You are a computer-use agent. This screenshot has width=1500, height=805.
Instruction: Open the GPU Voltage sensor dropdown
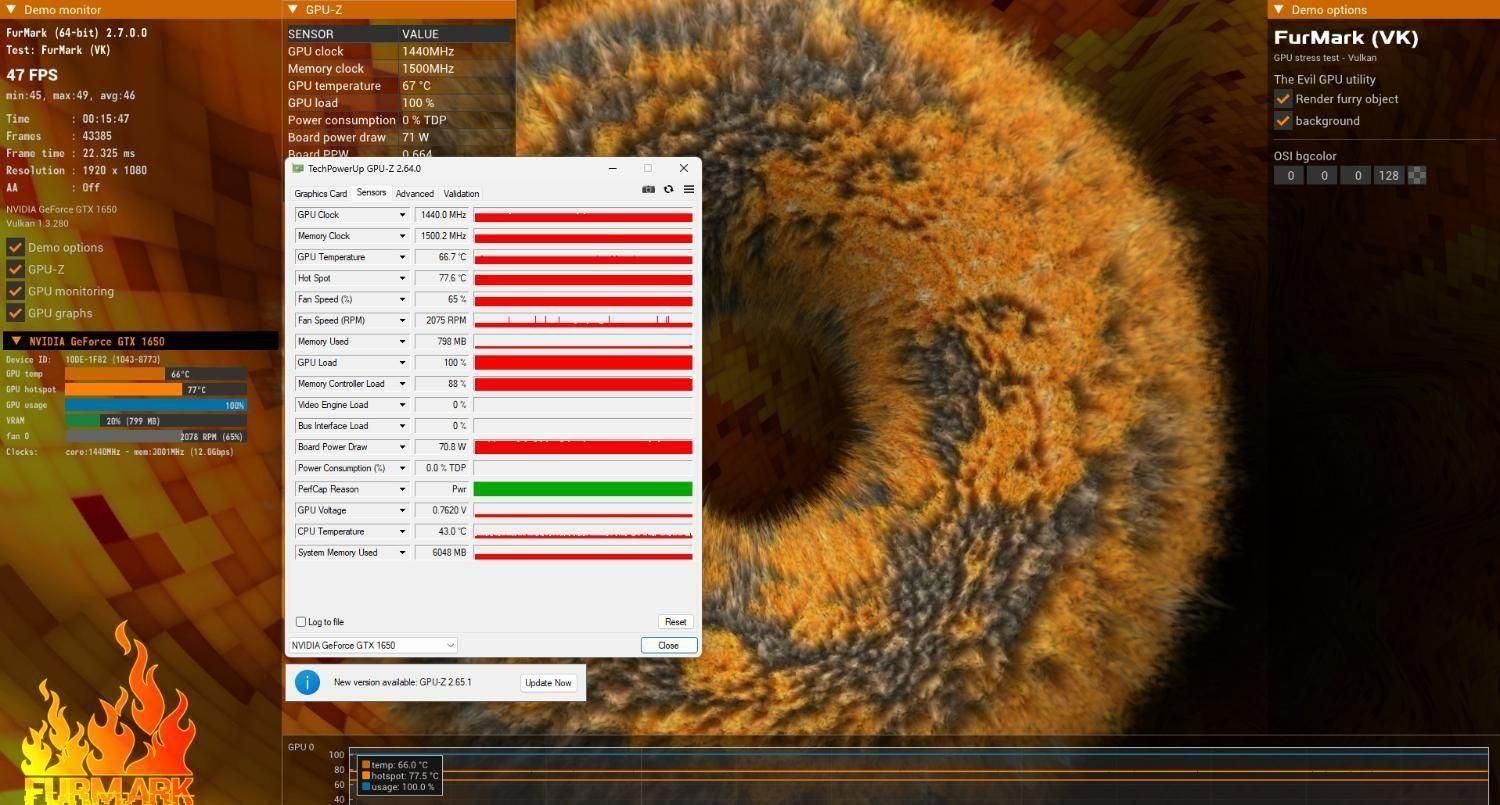point(403,510)
